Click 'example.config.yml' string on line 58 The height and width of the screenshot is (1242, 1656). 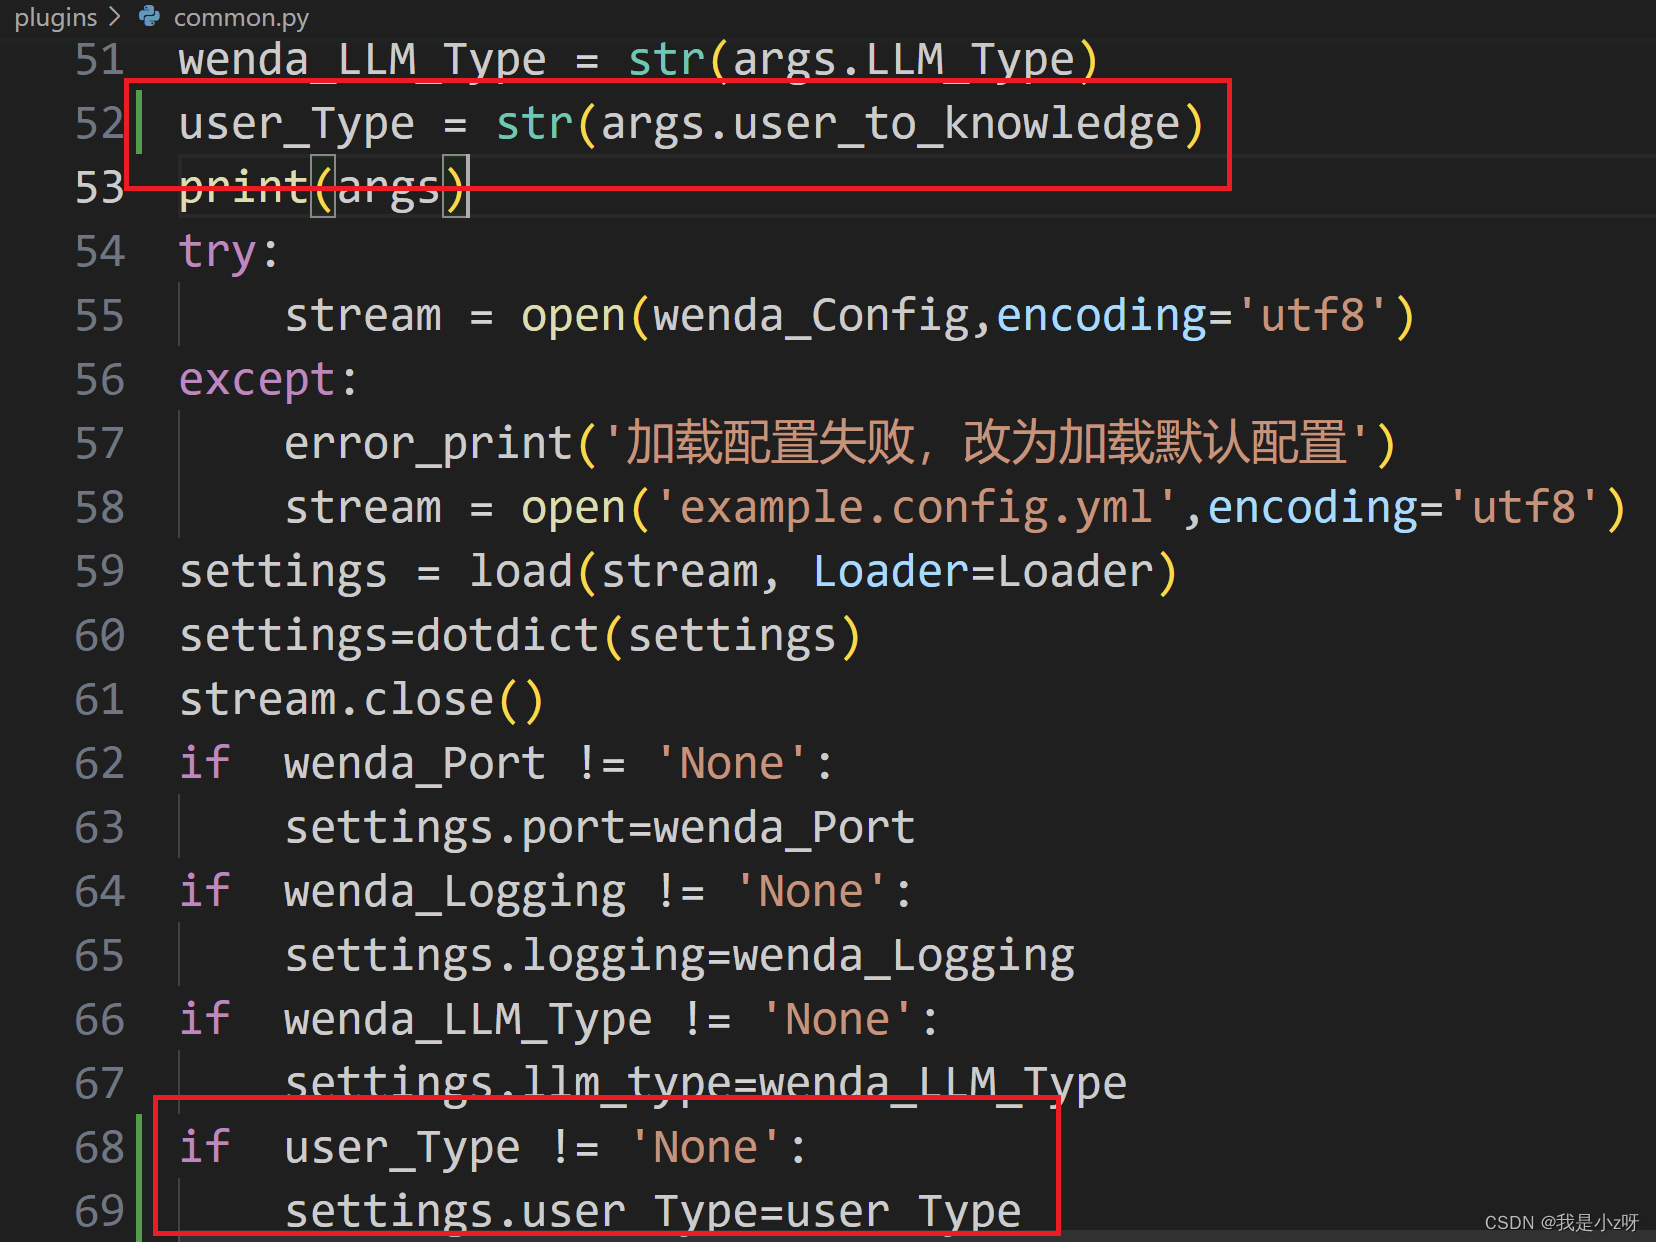[917, 508]
